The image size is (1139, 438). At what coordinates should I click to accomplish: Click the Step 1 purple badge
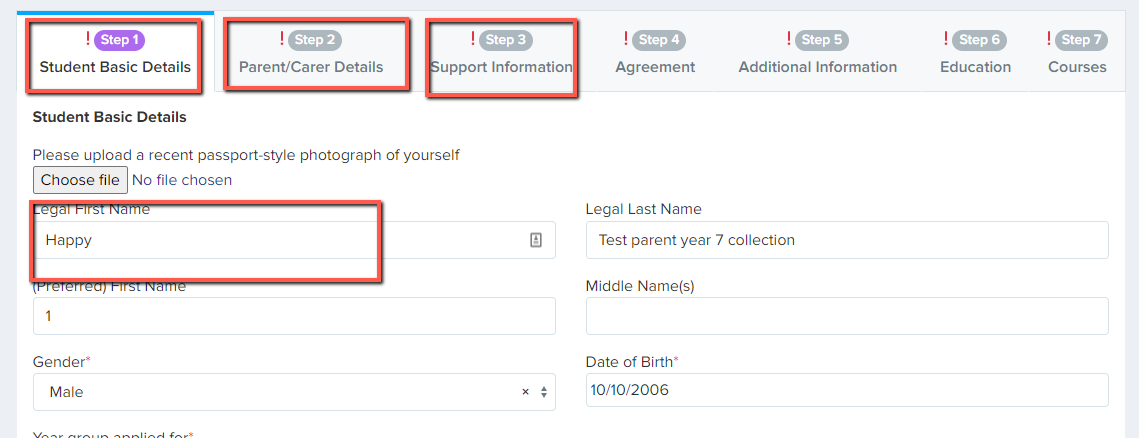coord(120,40)
